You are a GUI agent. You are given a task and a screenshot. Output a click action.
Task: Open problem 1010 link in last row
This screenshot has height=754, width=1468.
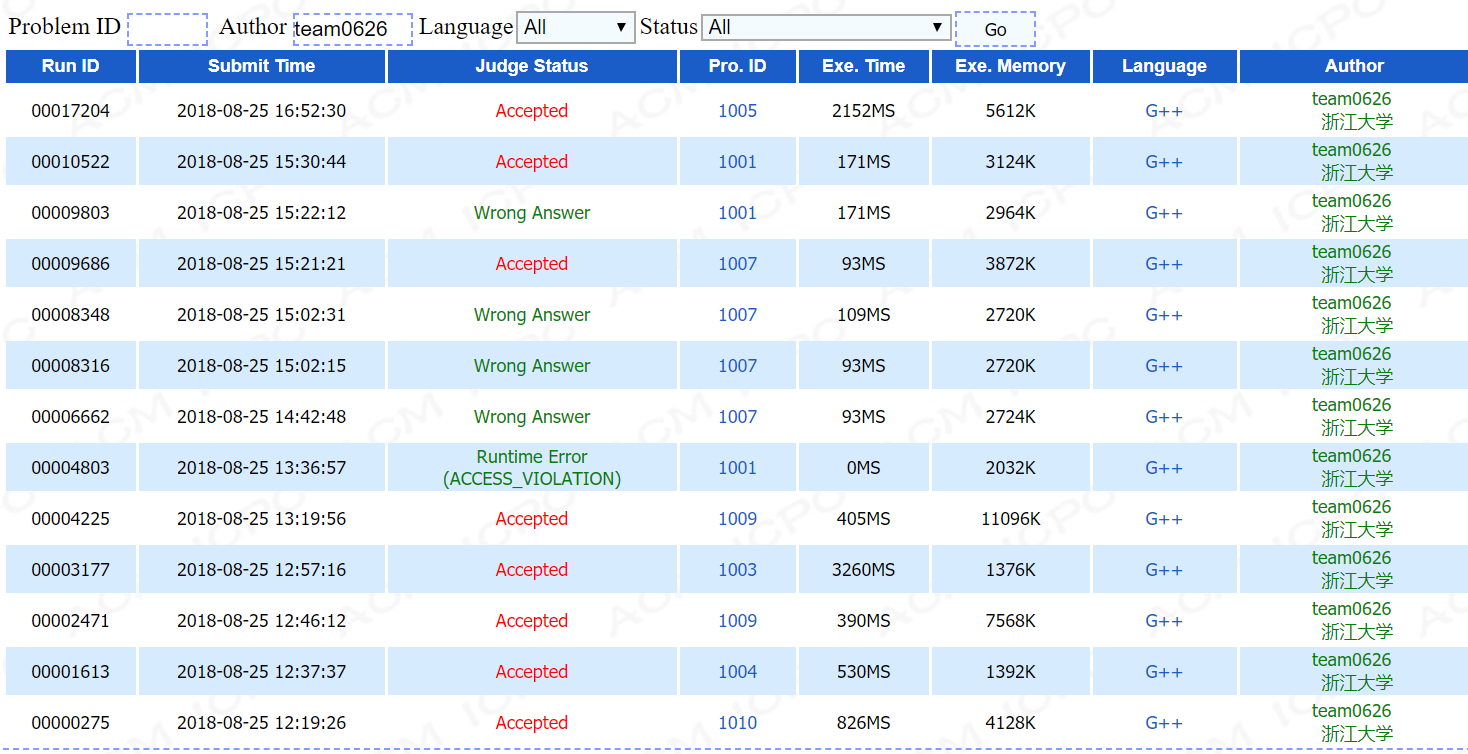pos(737,723)
